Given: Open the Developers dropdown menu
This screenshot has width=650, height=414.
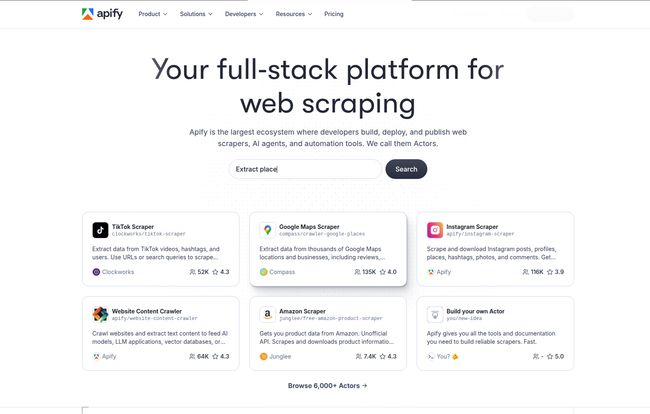Looking at the screenshot, I should [244, 14].
